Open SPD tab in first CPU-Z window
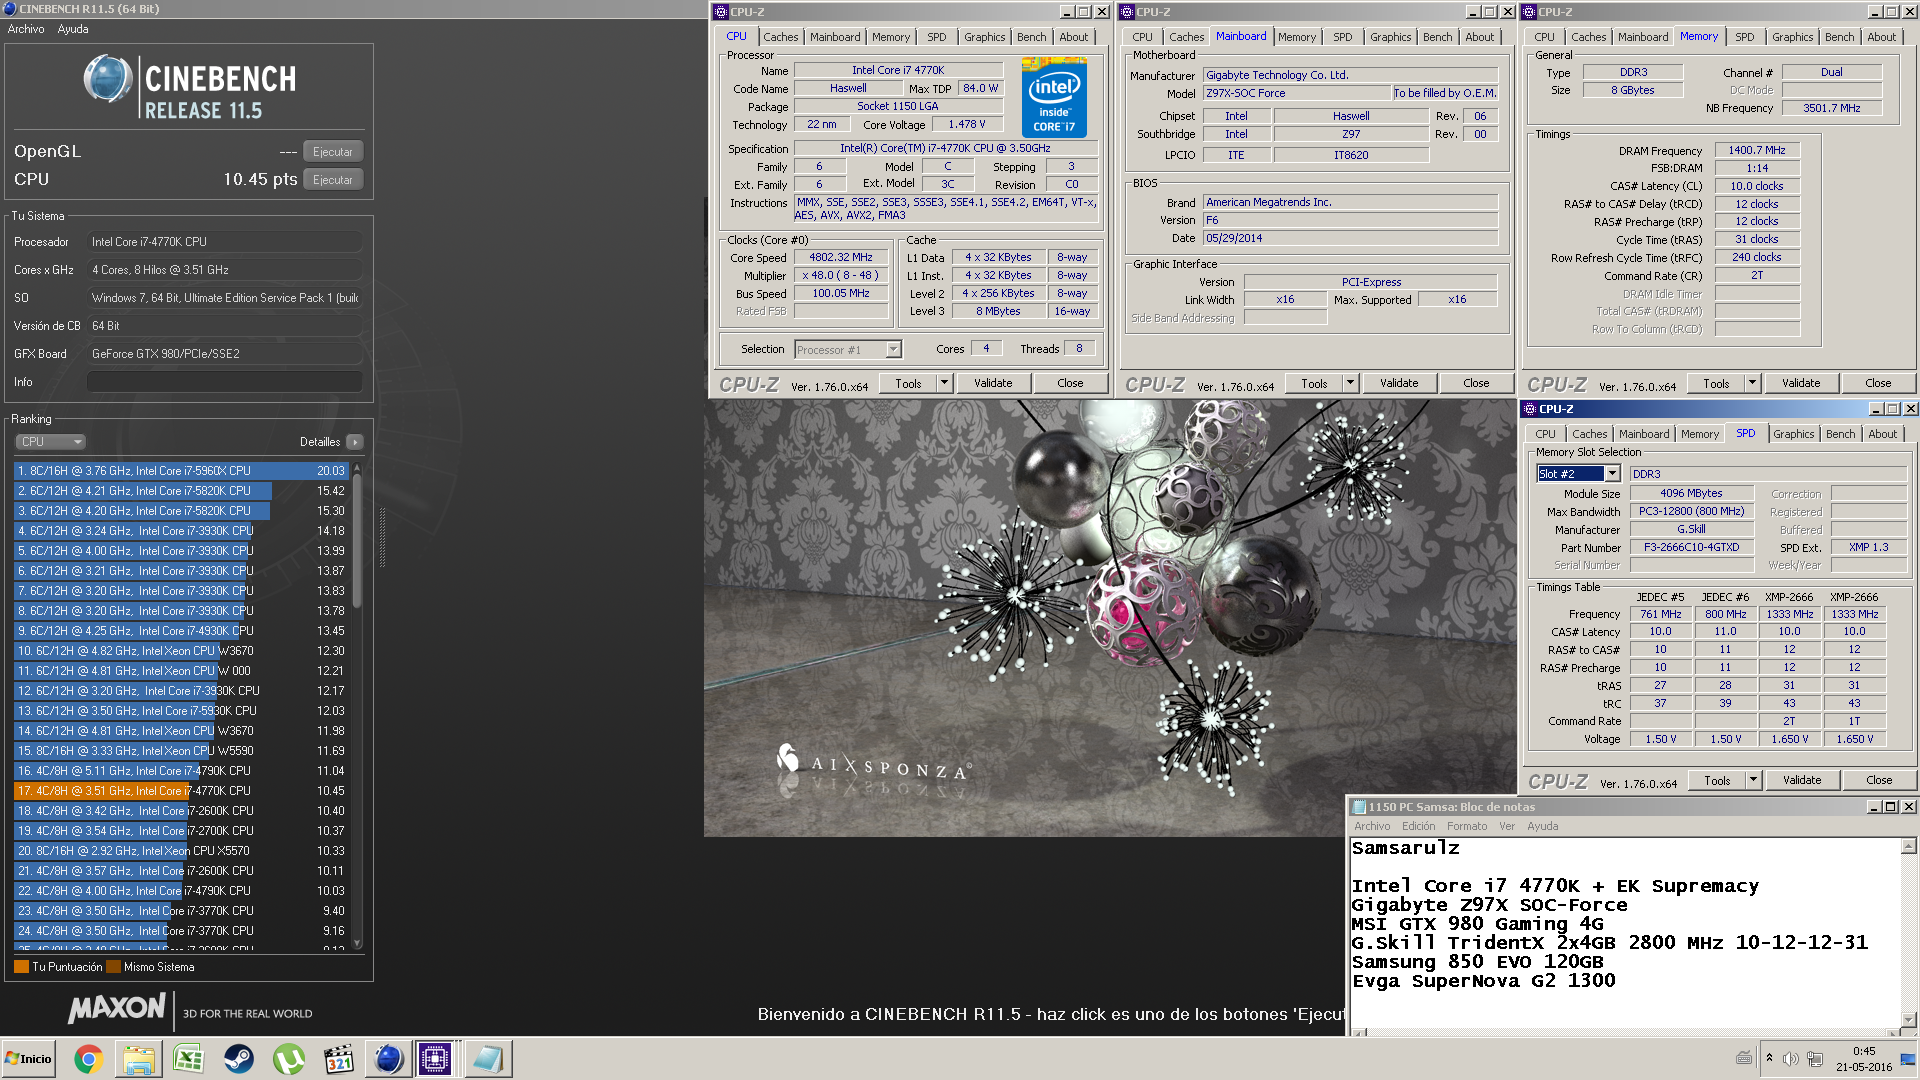The image size is (1920, 1080). coord(936,37)
